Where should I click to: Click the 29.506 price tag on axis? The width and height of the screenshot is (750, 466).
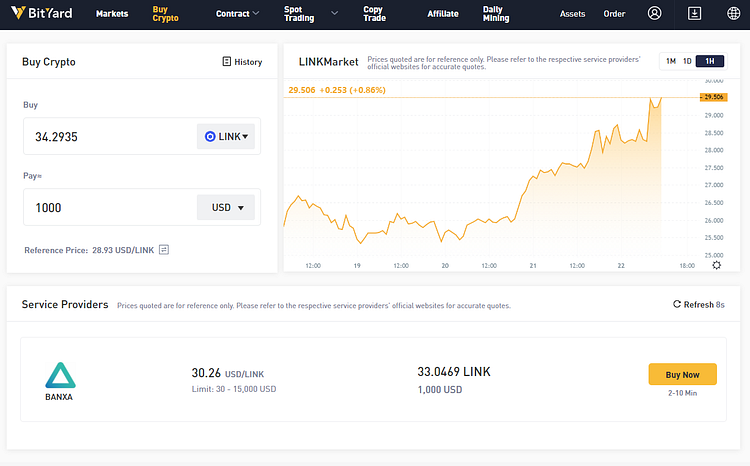(x=714, y=97)
